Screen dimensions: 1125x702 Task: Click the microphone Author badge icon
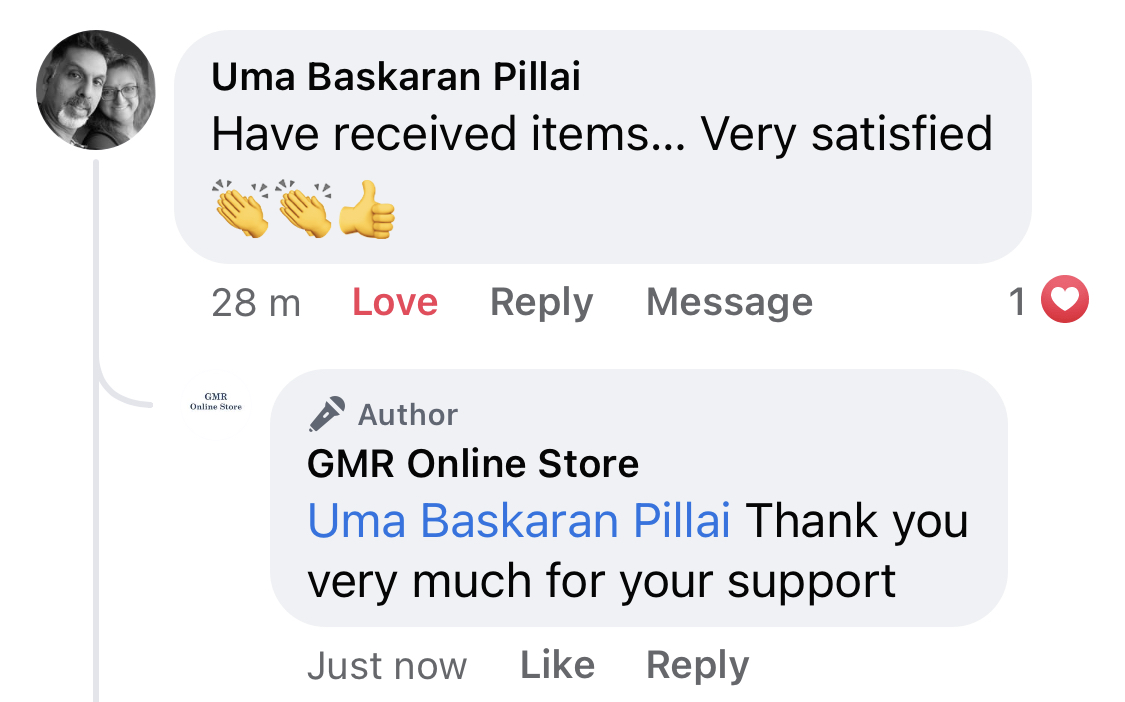327,414
